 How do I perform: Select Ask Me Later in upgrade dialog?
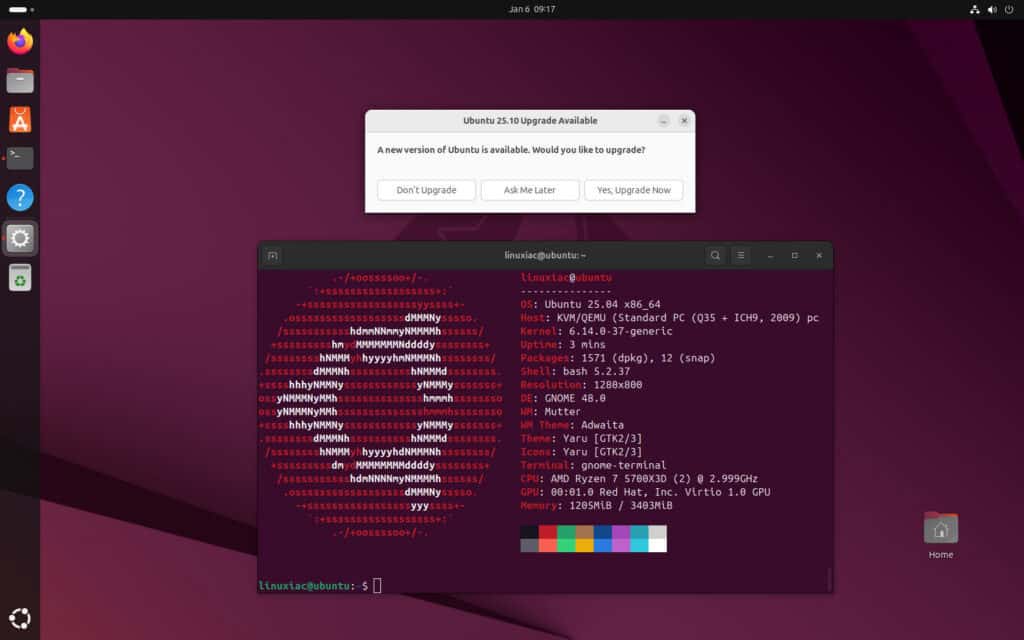pos(529,190)
